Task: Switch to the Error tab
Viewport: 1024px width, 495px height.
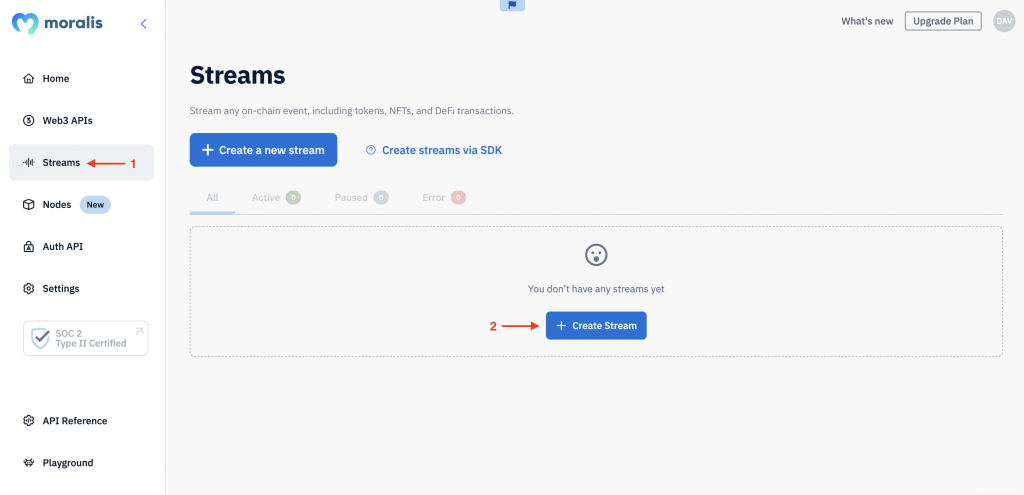Action: coord(444,197)
